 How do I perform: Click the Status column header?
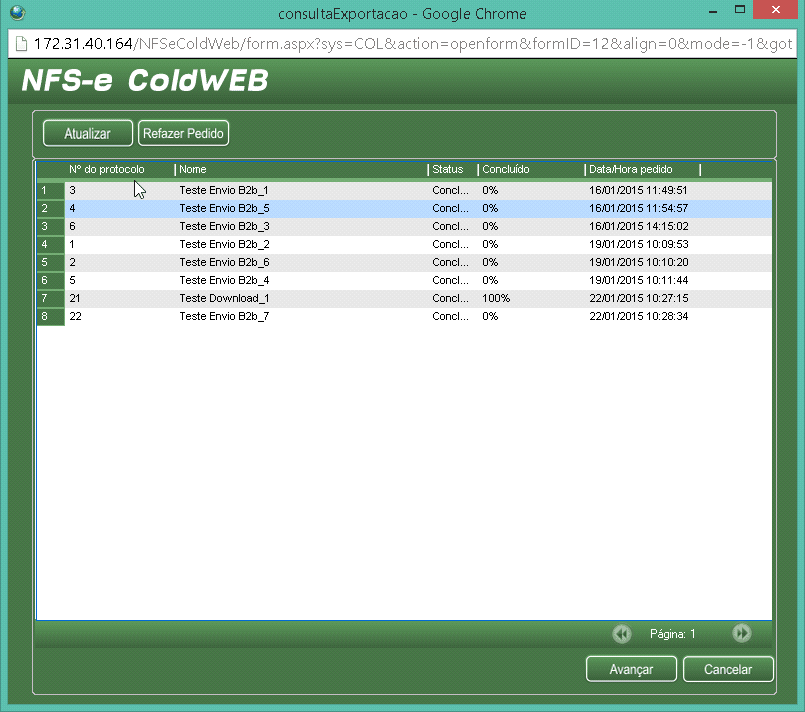(448, 170)
